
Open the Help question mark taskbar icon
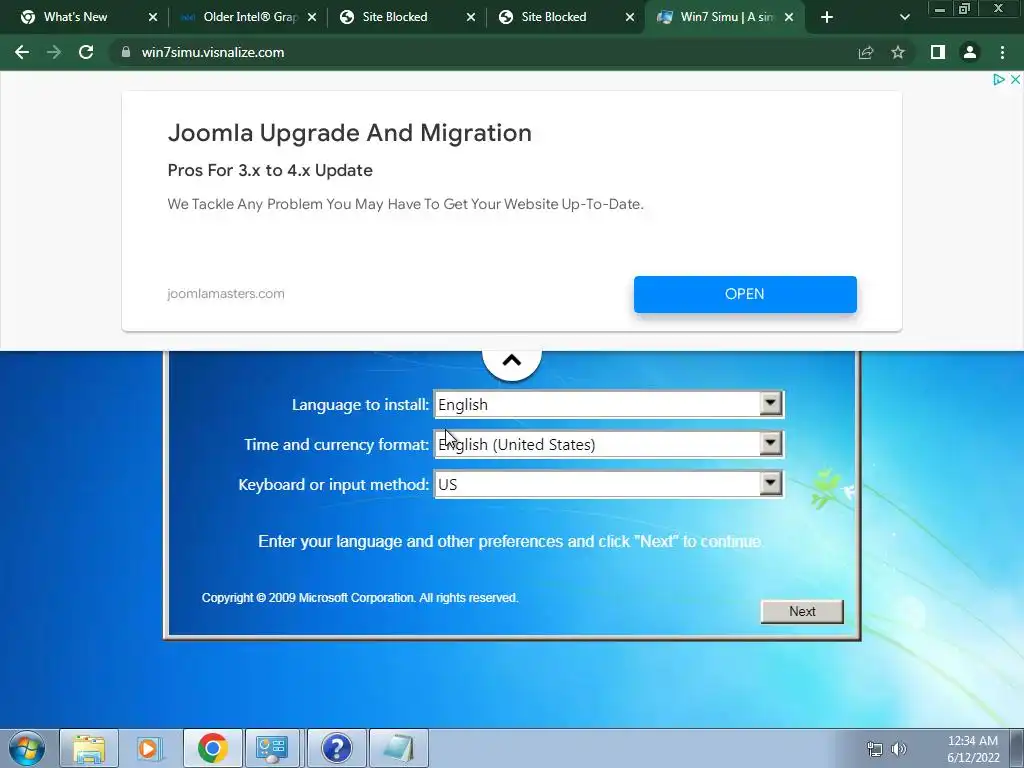(x=337, y=748)
